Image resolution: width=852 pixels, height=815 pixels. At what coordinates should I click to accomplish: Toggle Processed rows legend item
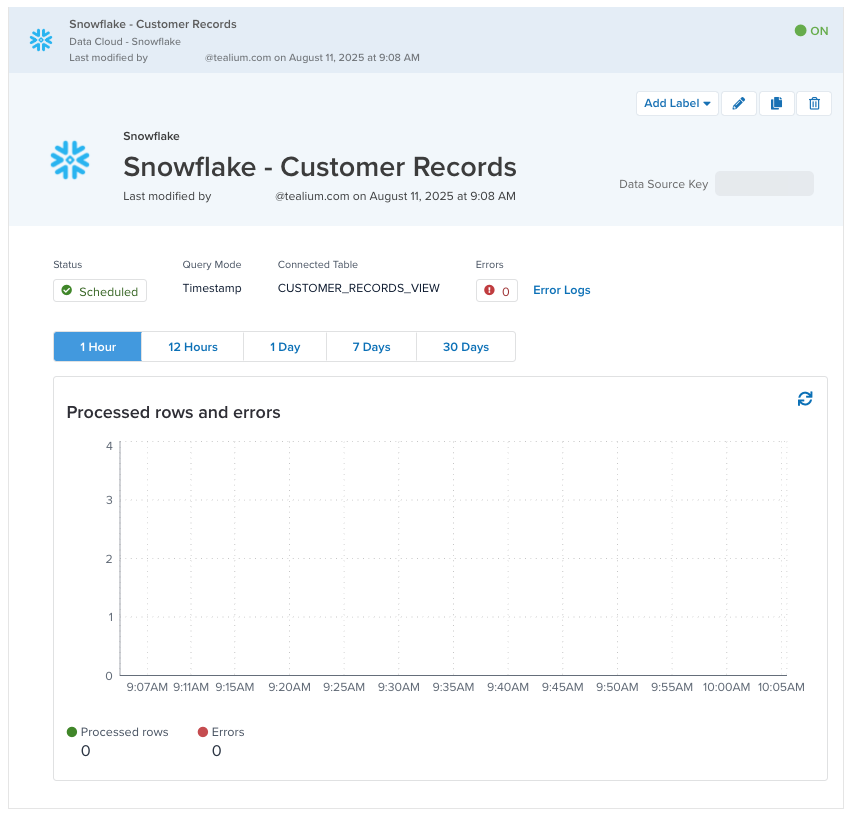point(117,732)
